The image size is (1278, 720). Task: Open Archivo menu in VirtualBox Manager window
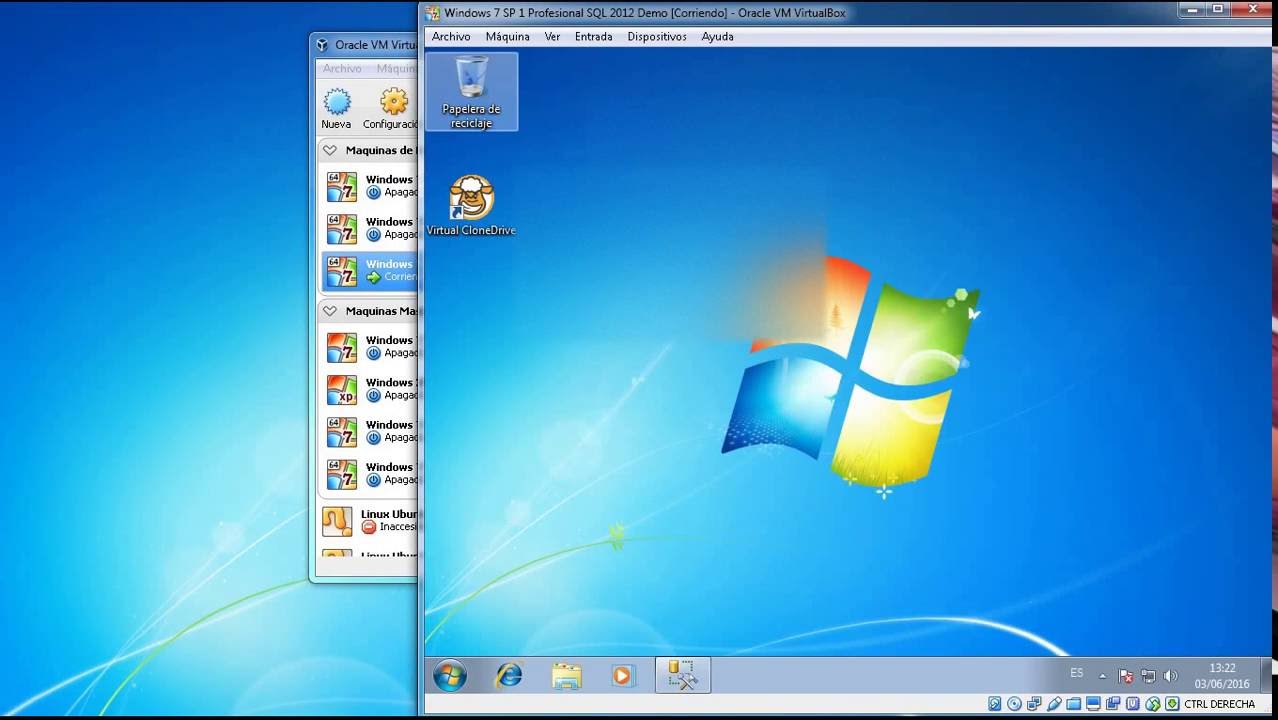[x=342, y=69]
